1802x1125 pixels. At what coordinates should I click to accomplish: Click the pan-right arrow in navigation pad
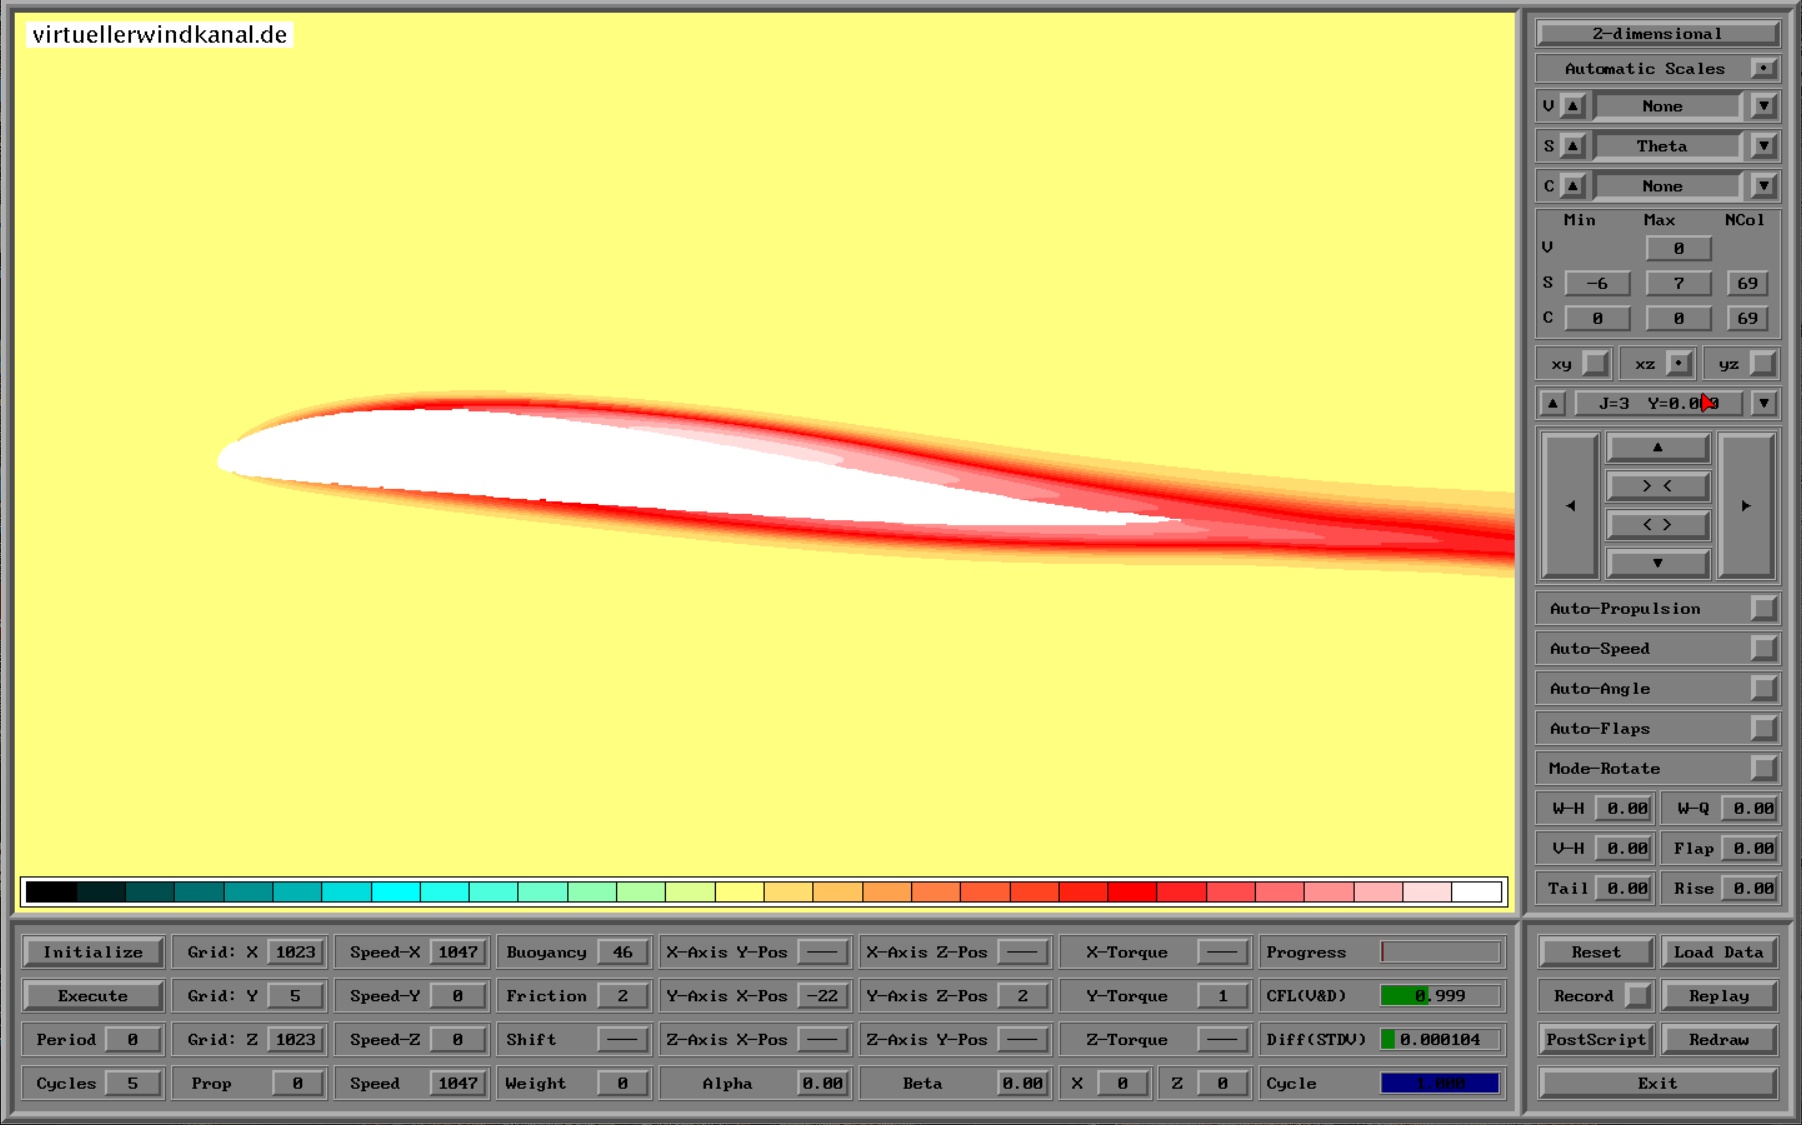(1746, 506)
